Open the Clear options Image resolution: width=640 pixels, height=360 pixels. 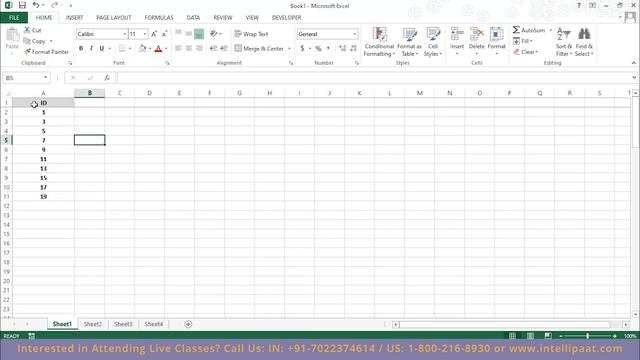tap(526, 52)
